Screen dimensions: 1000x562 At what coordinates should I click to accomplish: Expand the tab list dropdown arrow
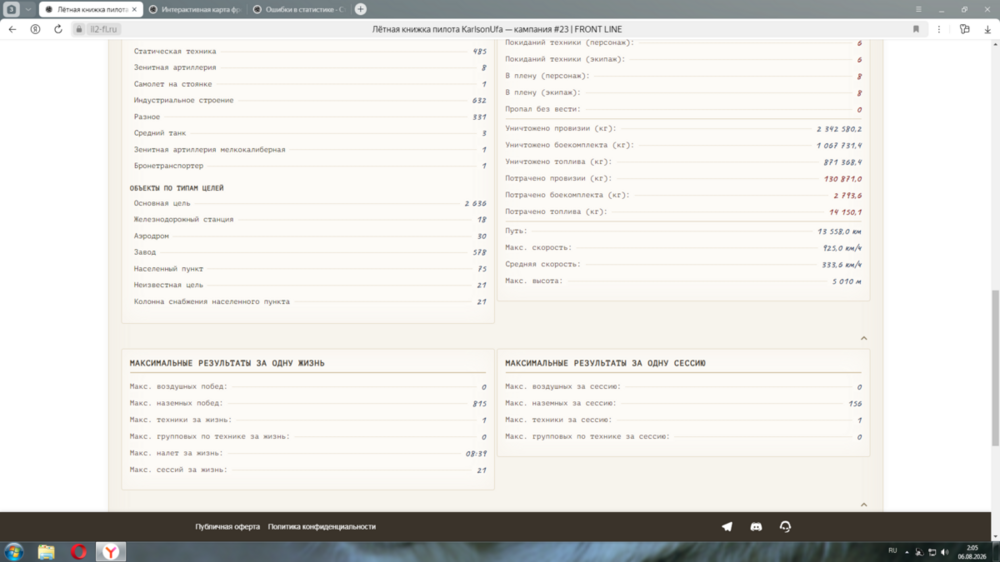(28, 9)
